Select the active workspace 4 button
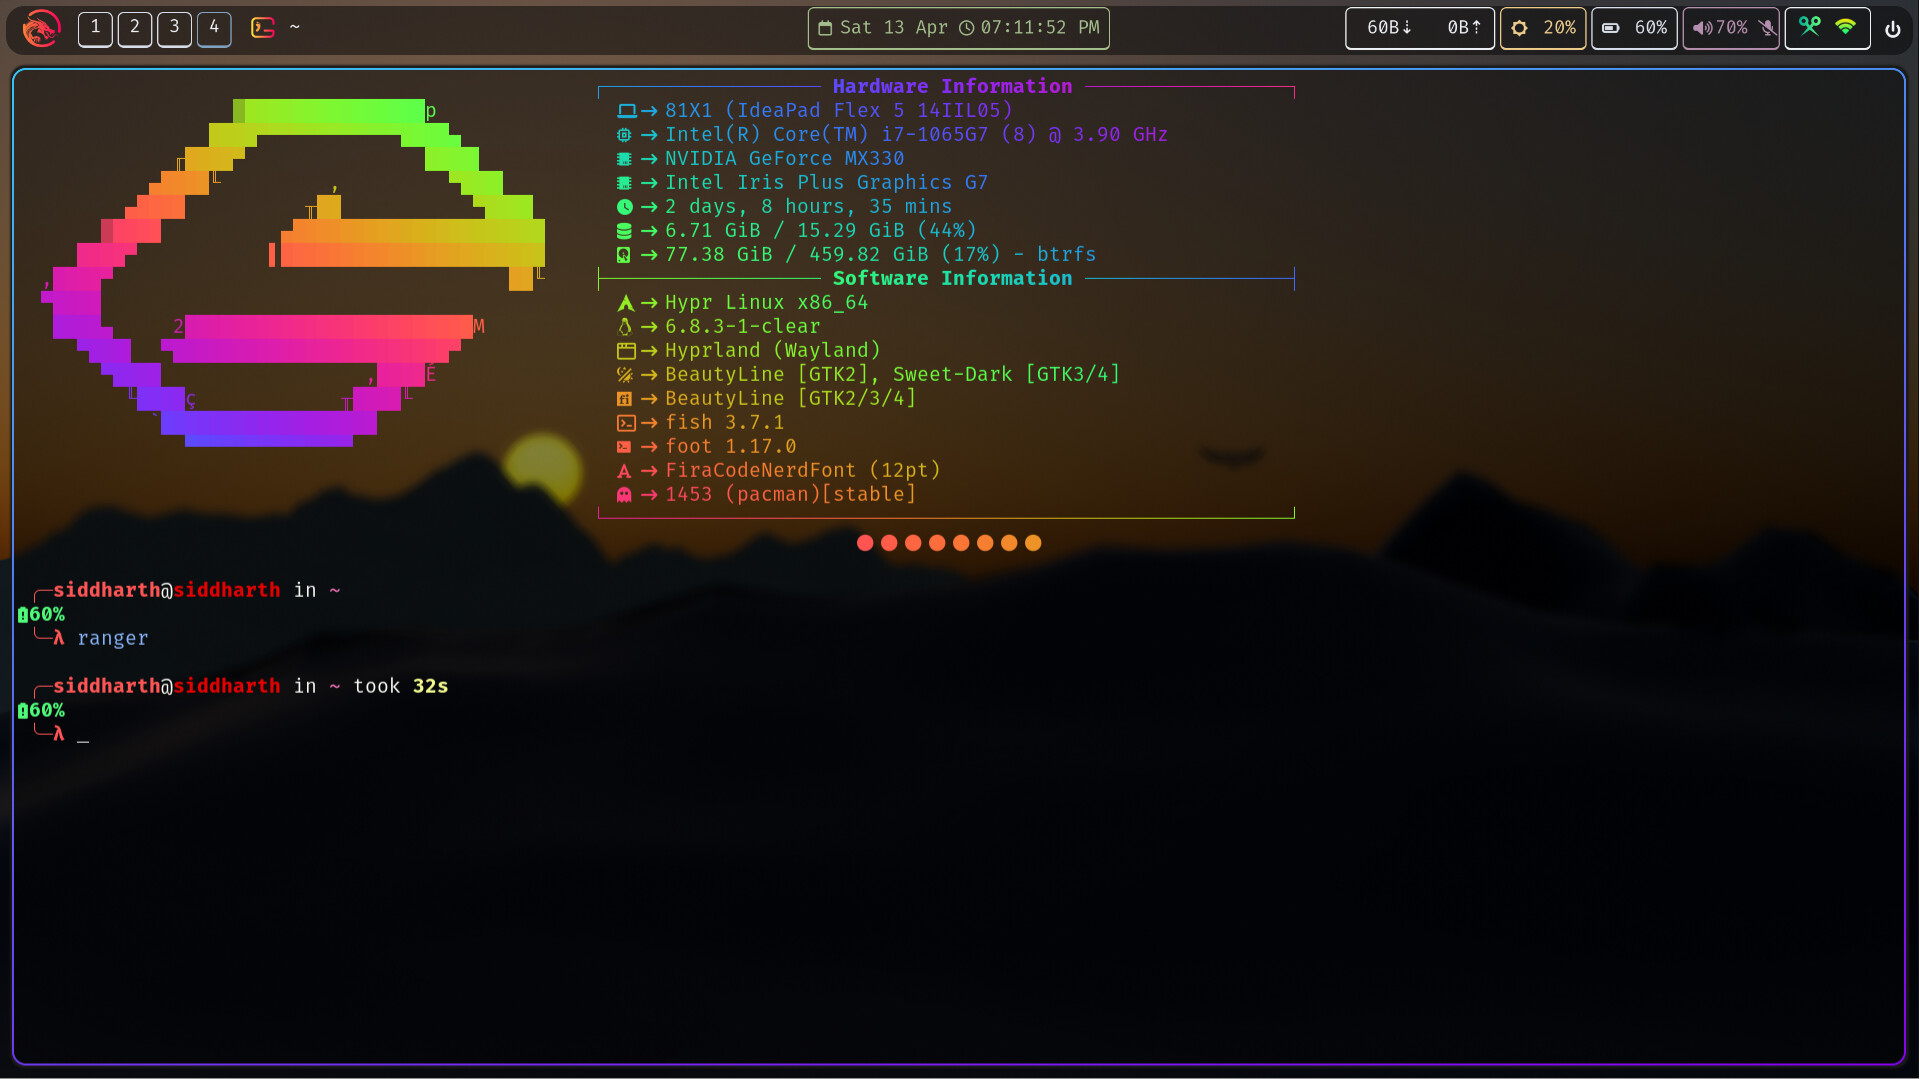Viewport: 1920px width, 1079px height. click(x=214, y=28)
